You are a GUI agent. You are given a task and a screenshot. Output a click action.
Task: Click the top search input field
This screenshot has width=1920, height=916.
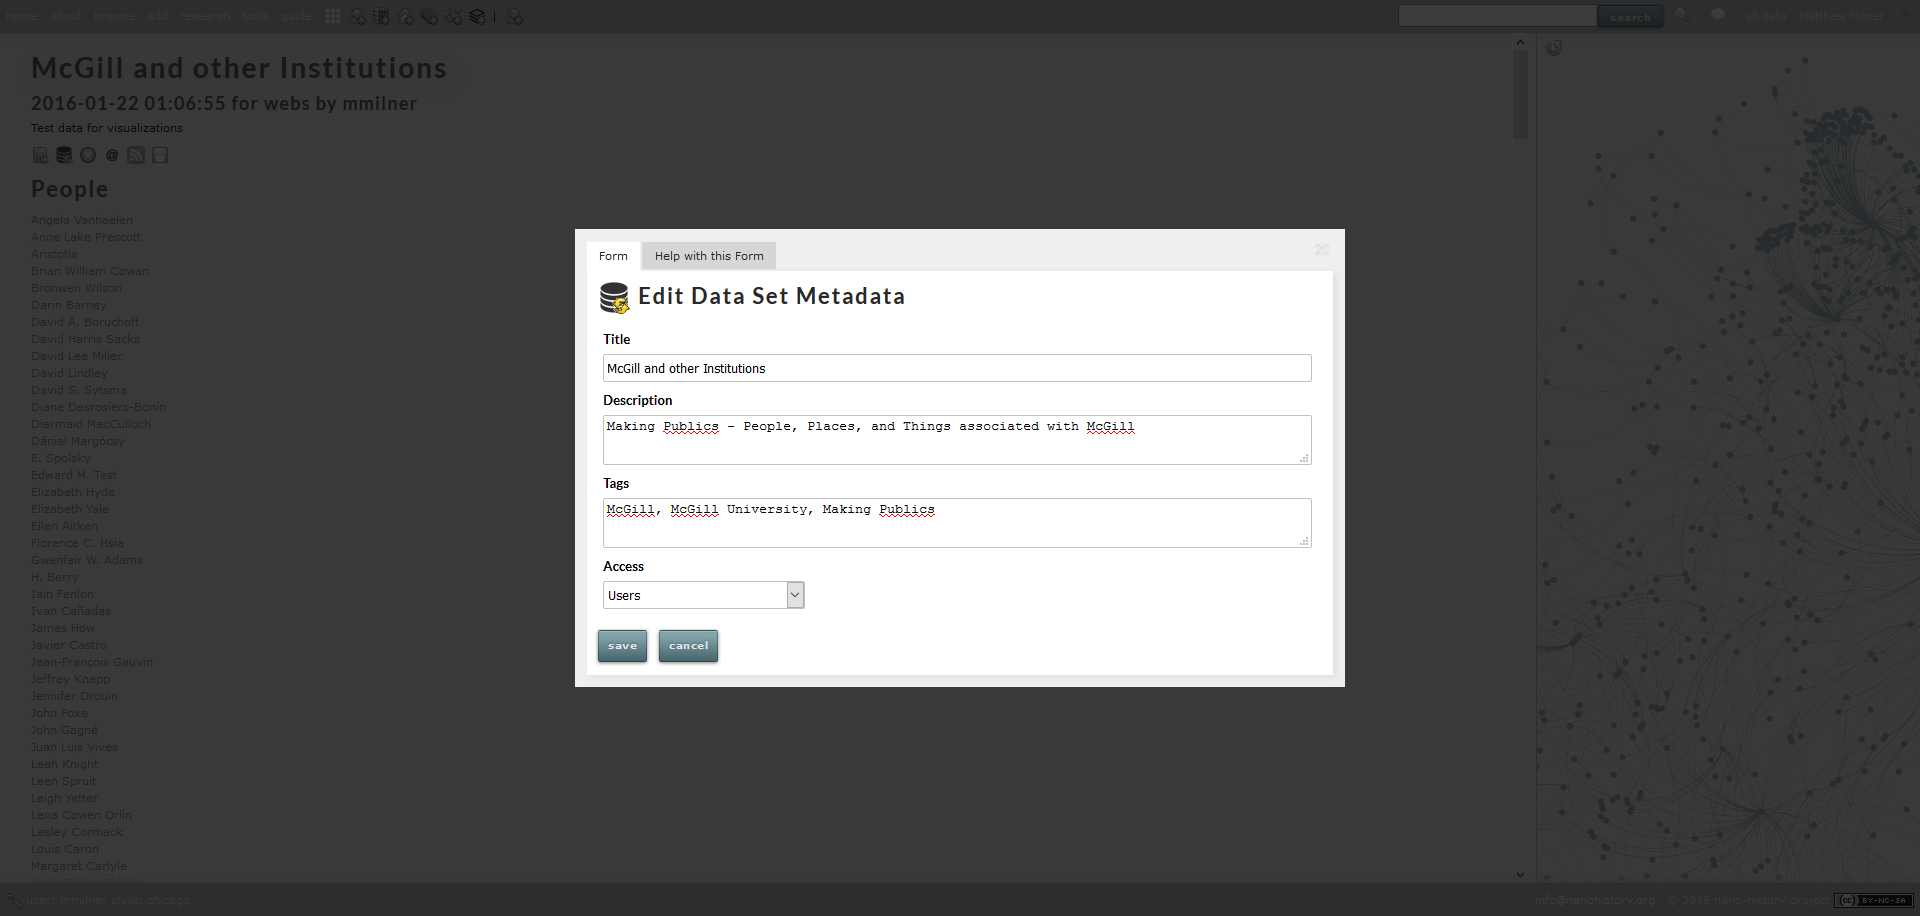(x=1497, y=16)
